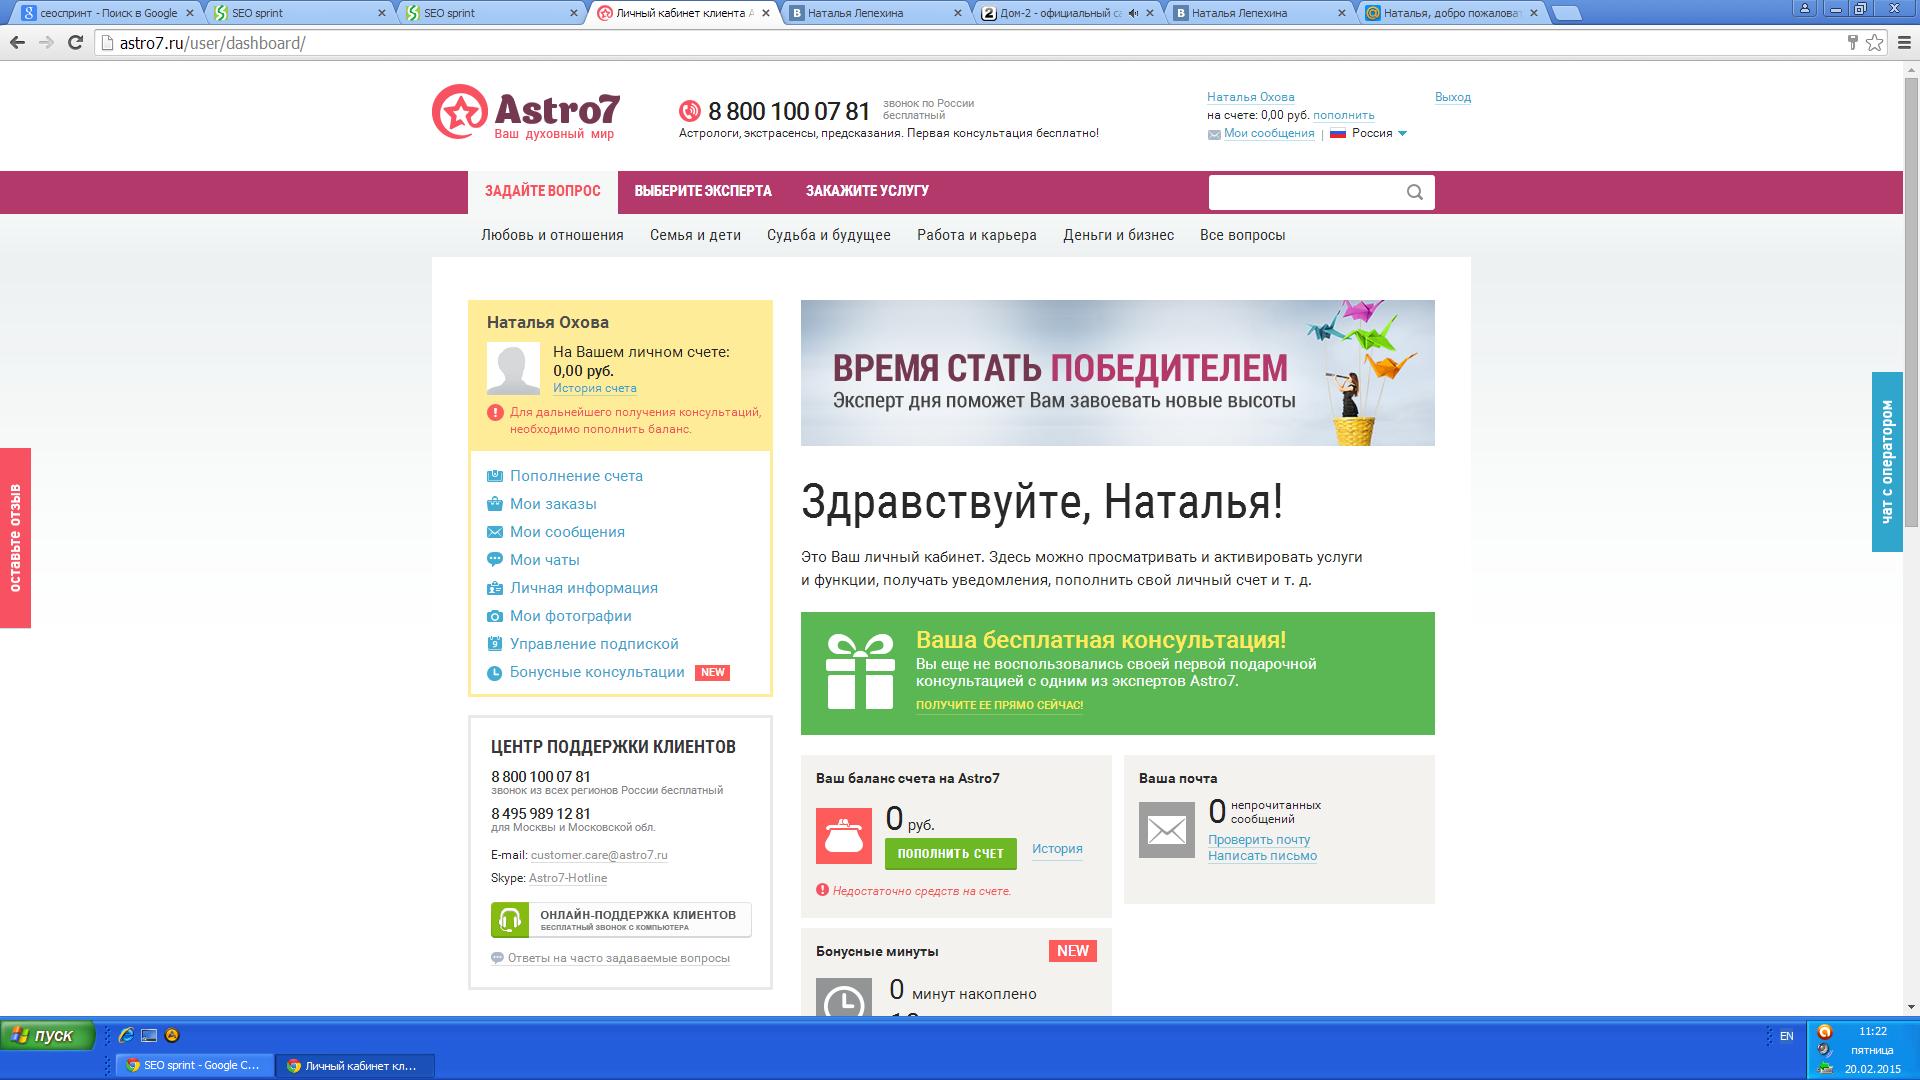Open SEO sprint taskbar window
This screenshot has height=1080, width=1920.
[x=195, y=1065]
